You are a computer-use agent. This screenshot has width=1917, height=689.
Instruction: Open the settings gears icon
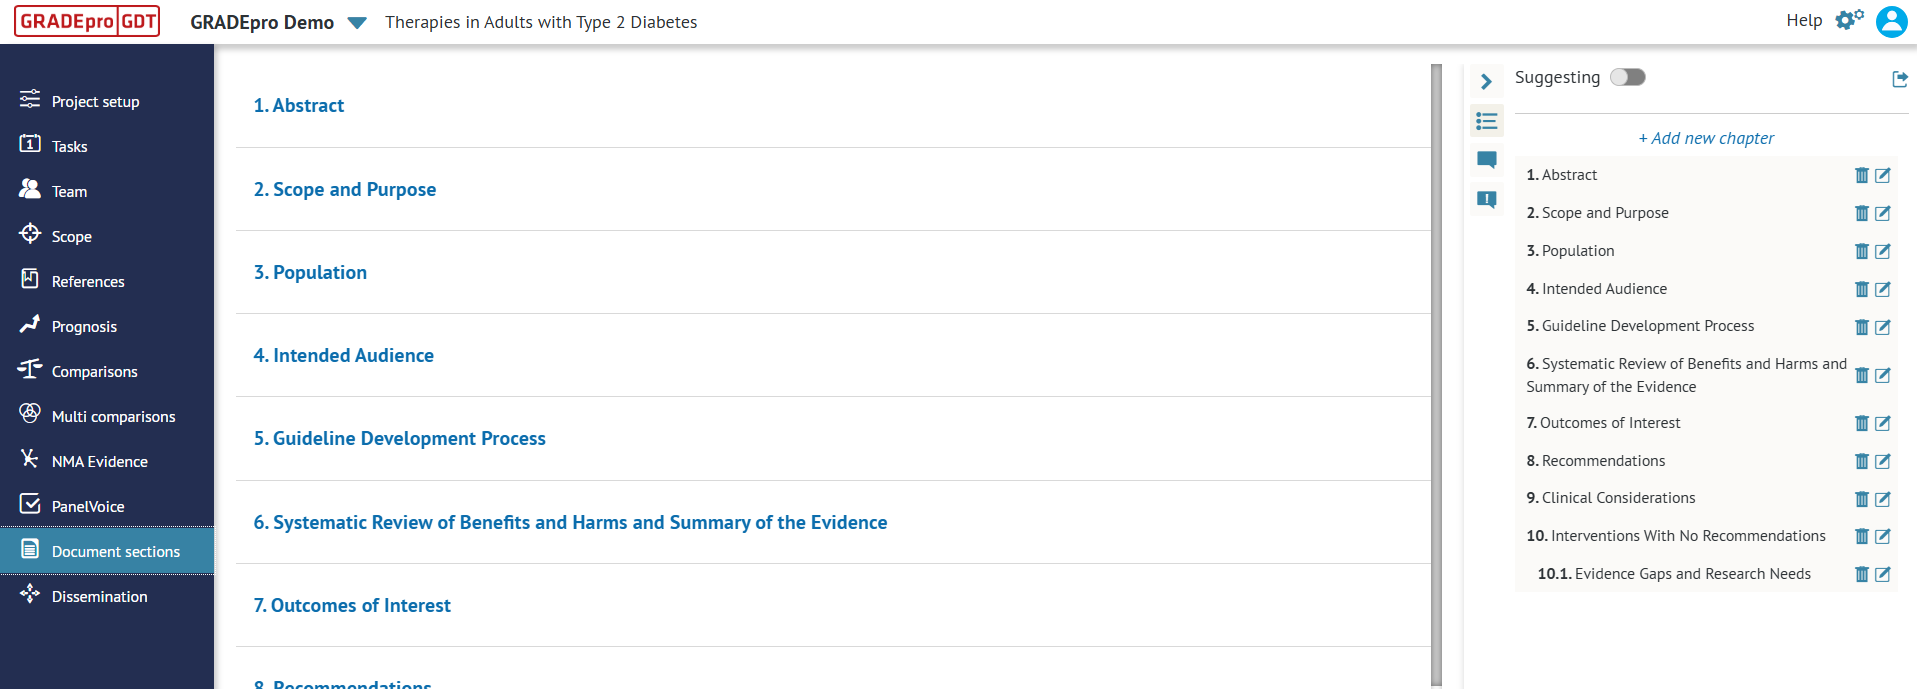(x=1849, y=20)
